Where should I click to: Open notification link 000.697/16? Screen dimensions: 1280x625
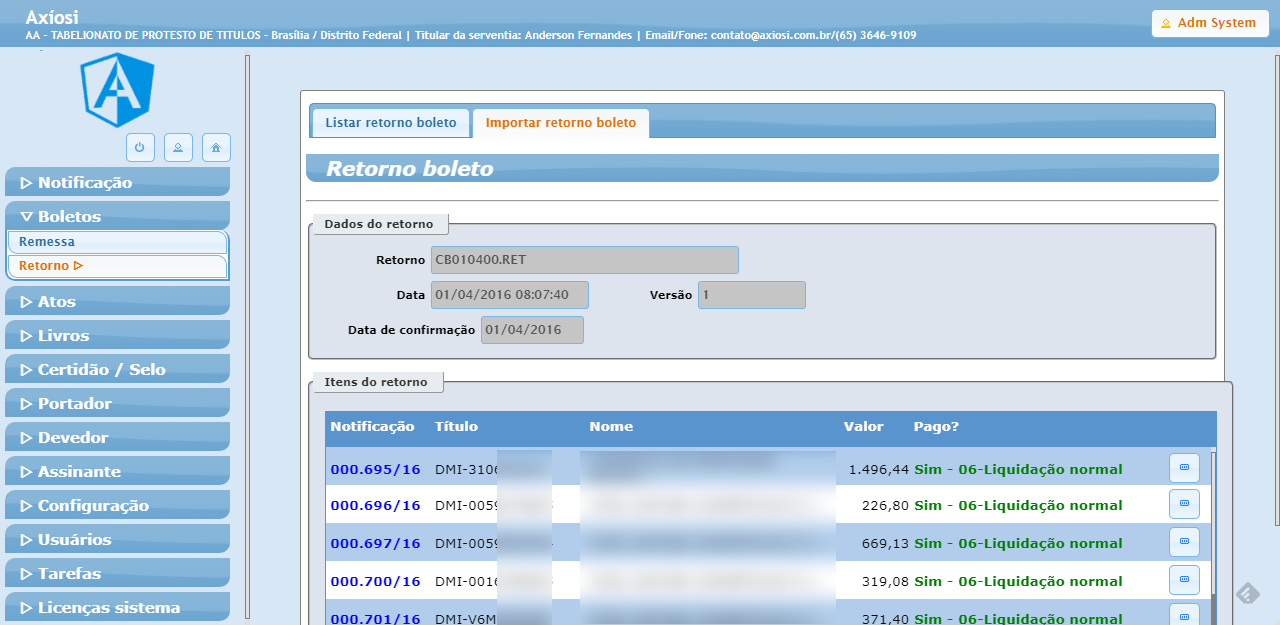pos(375,543)
